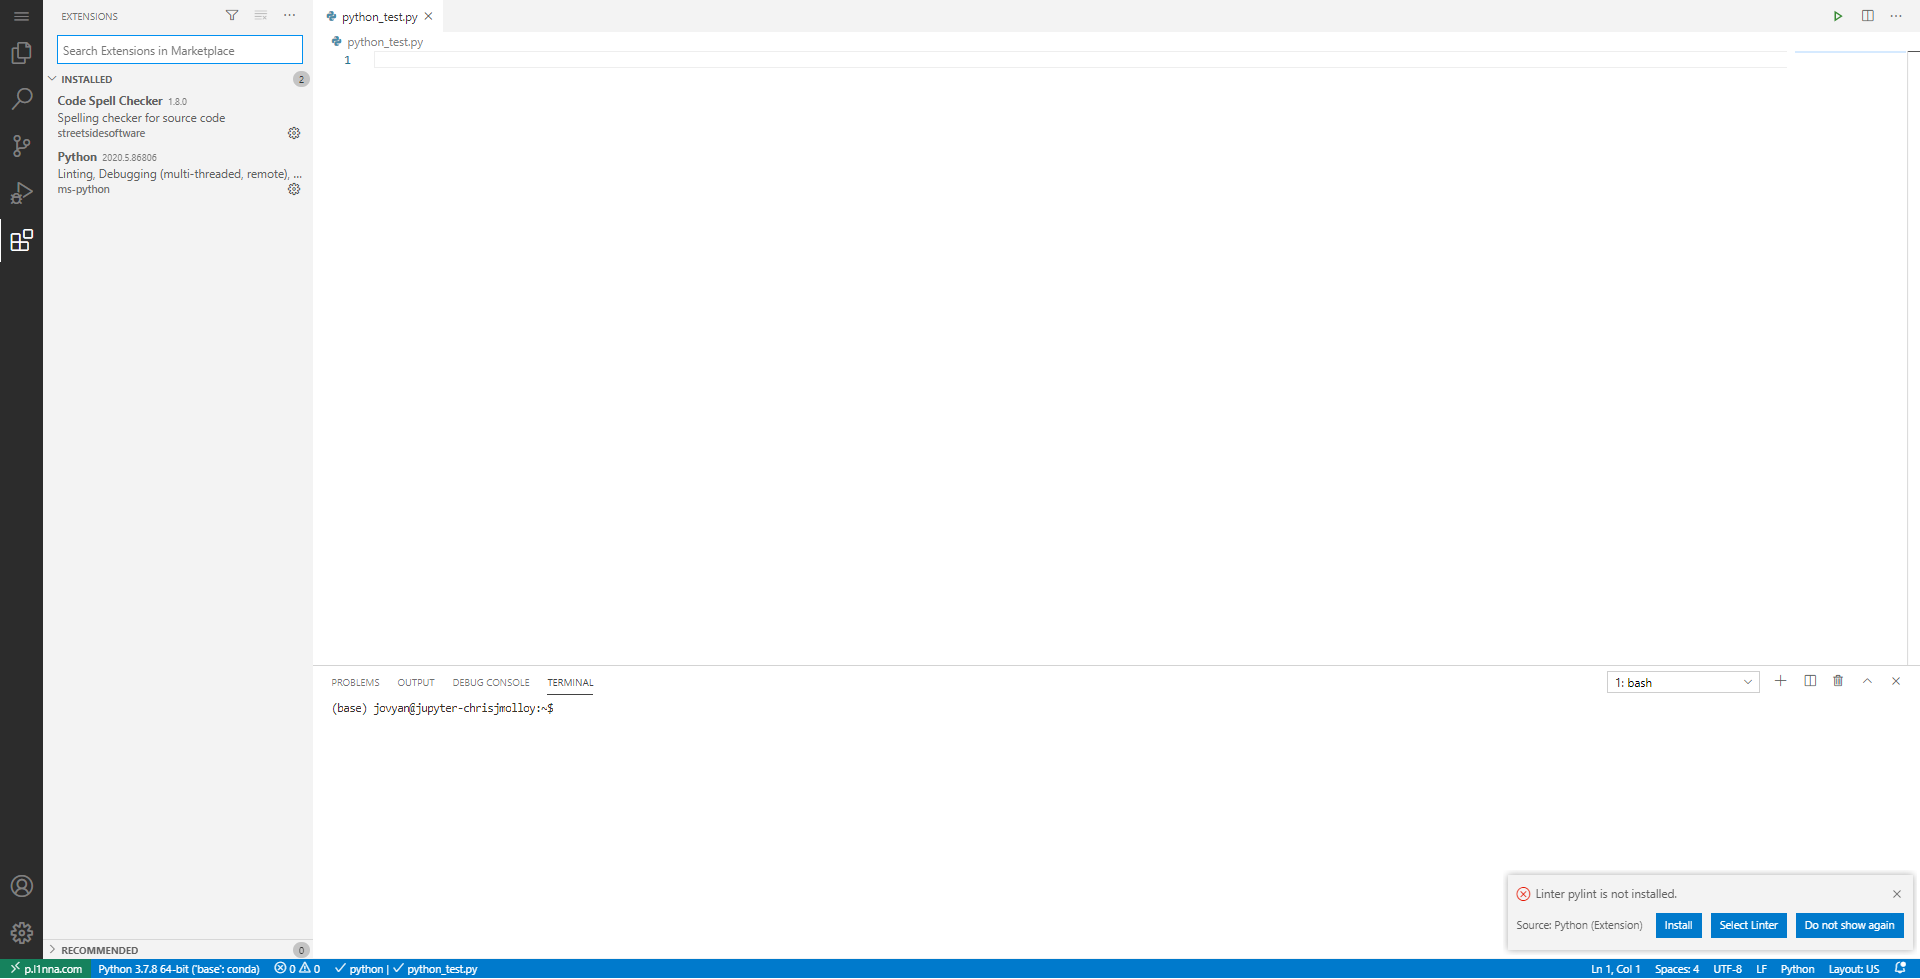Click errors and warnings status indicator
The image size is (1920, 979).
tap(297, 969)
